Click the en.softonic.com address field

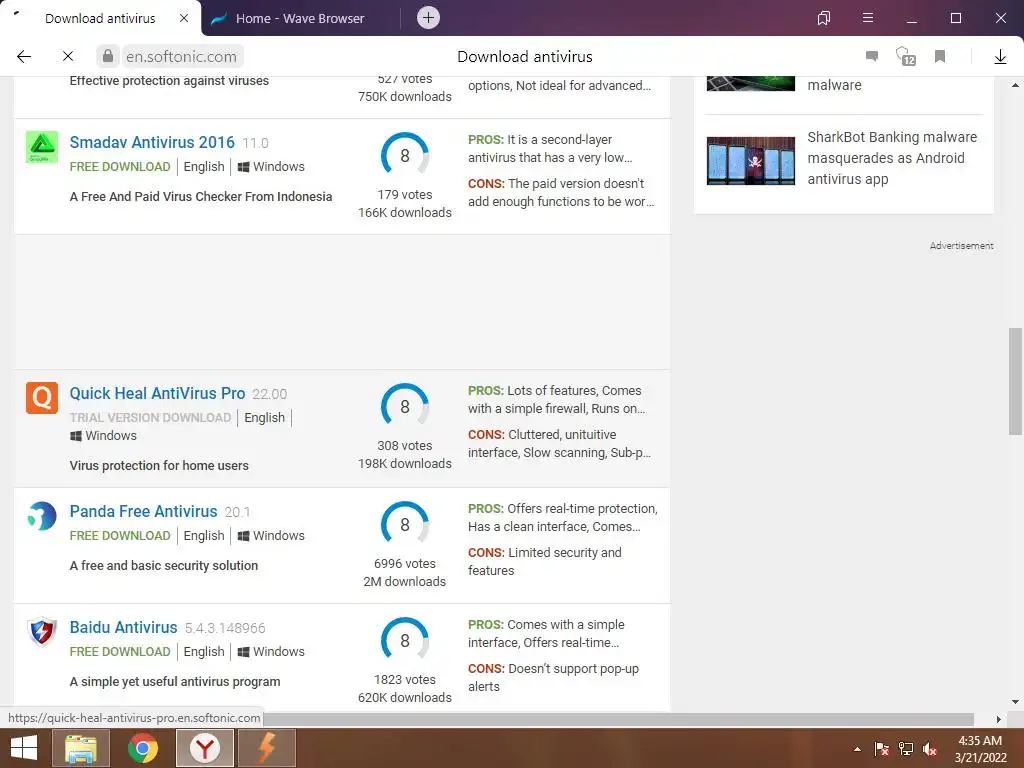coord(182,57)
